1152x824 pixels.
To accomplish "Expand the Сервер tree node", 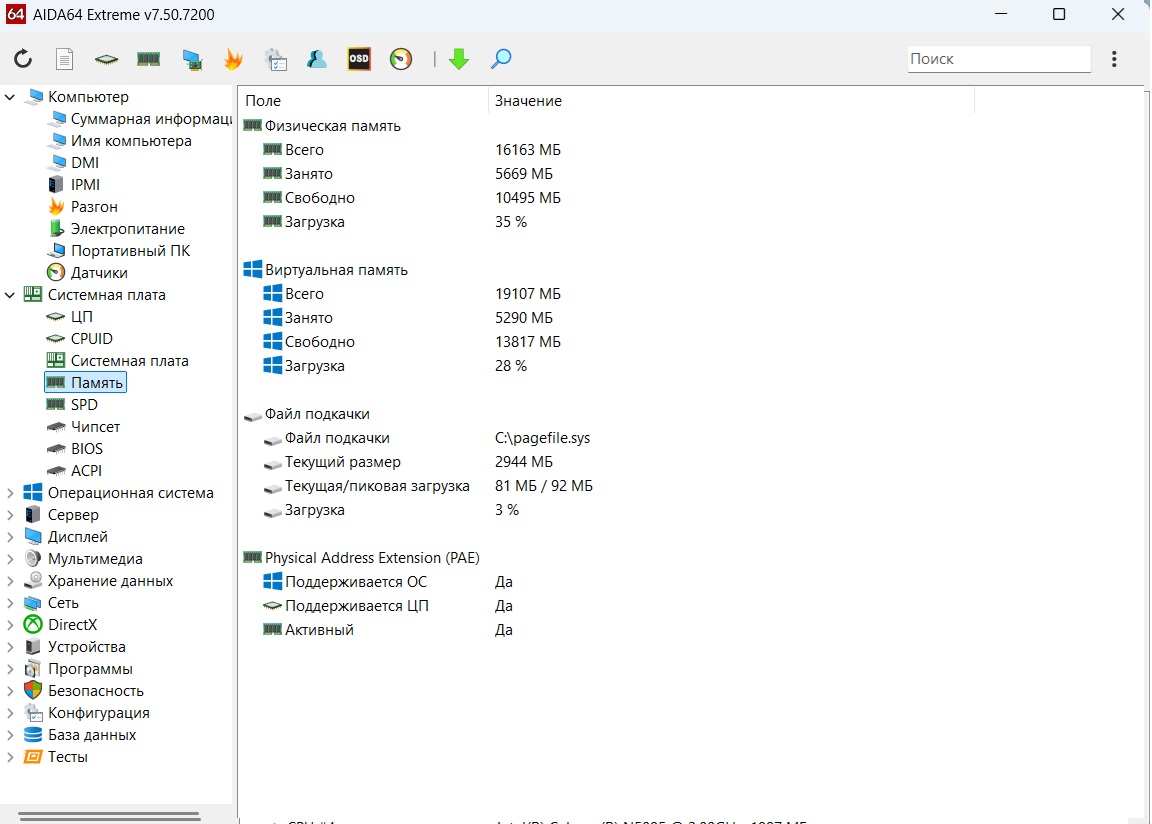I will pyautogui.click(x=10, y=516).
